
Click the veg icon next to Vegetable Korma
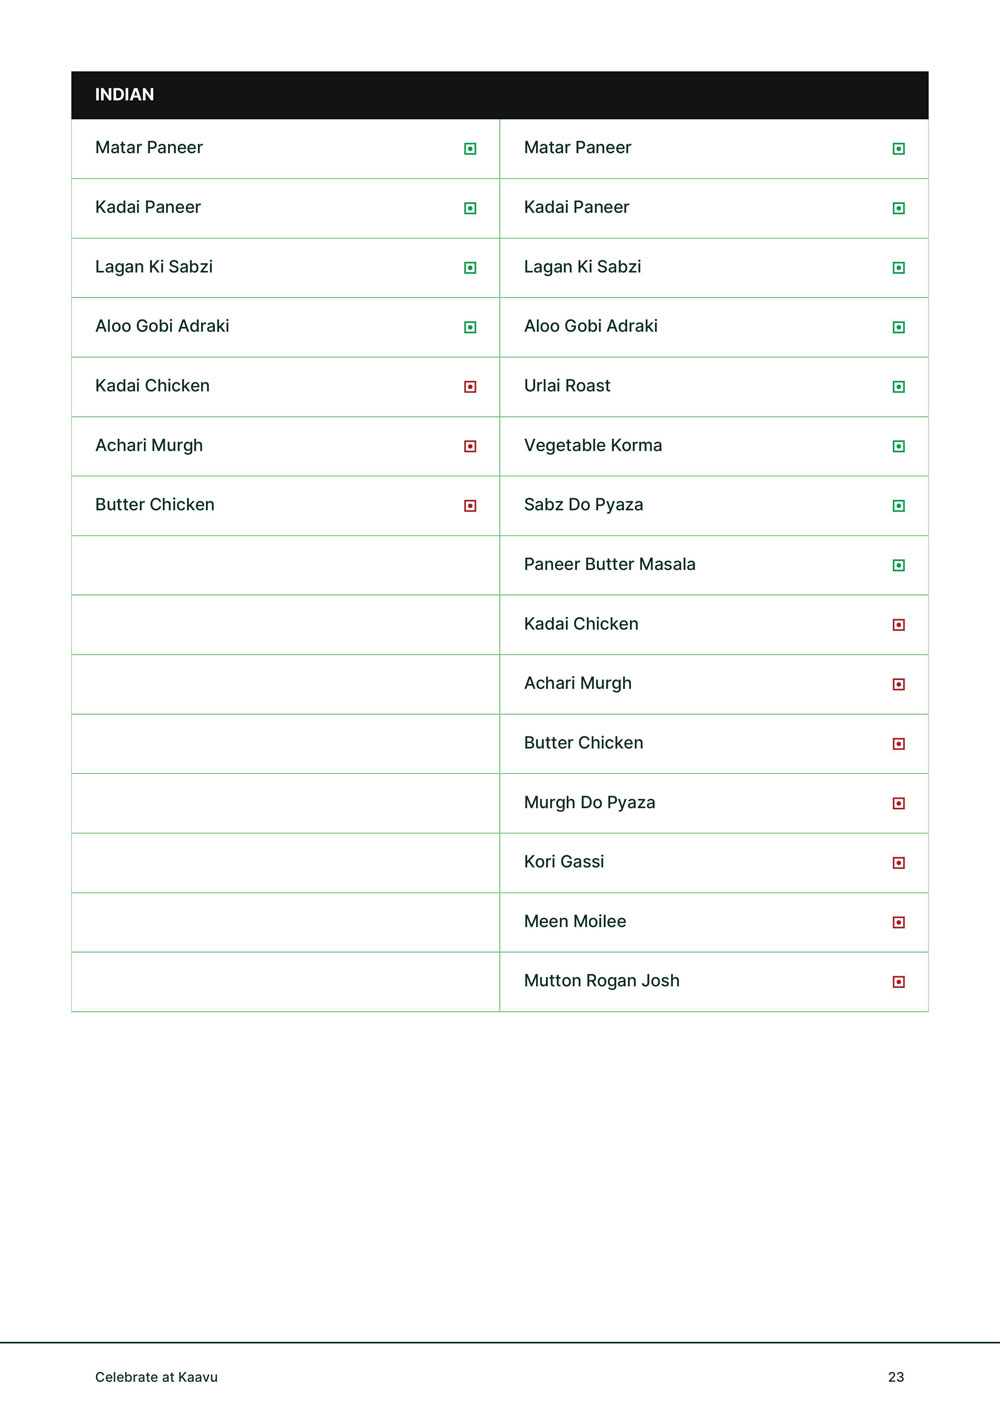pos(899,446)
